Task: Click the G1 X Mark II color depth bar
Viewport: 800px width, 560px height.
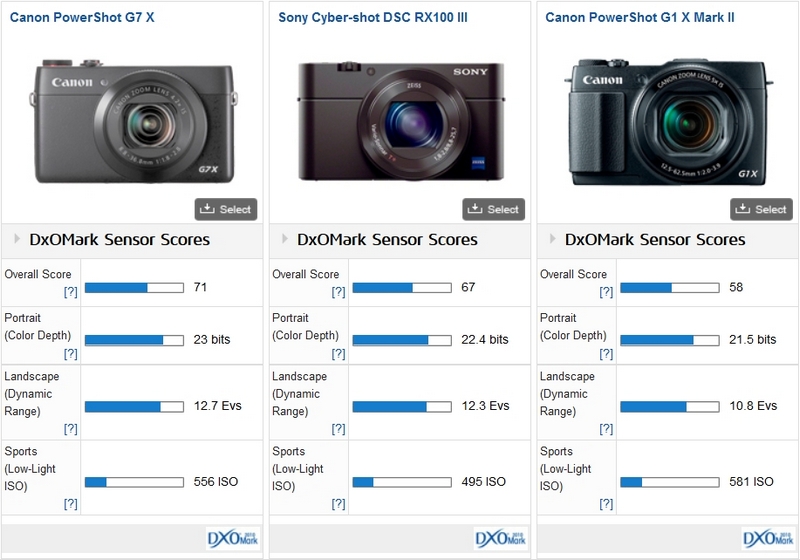Action: (670, 340)
